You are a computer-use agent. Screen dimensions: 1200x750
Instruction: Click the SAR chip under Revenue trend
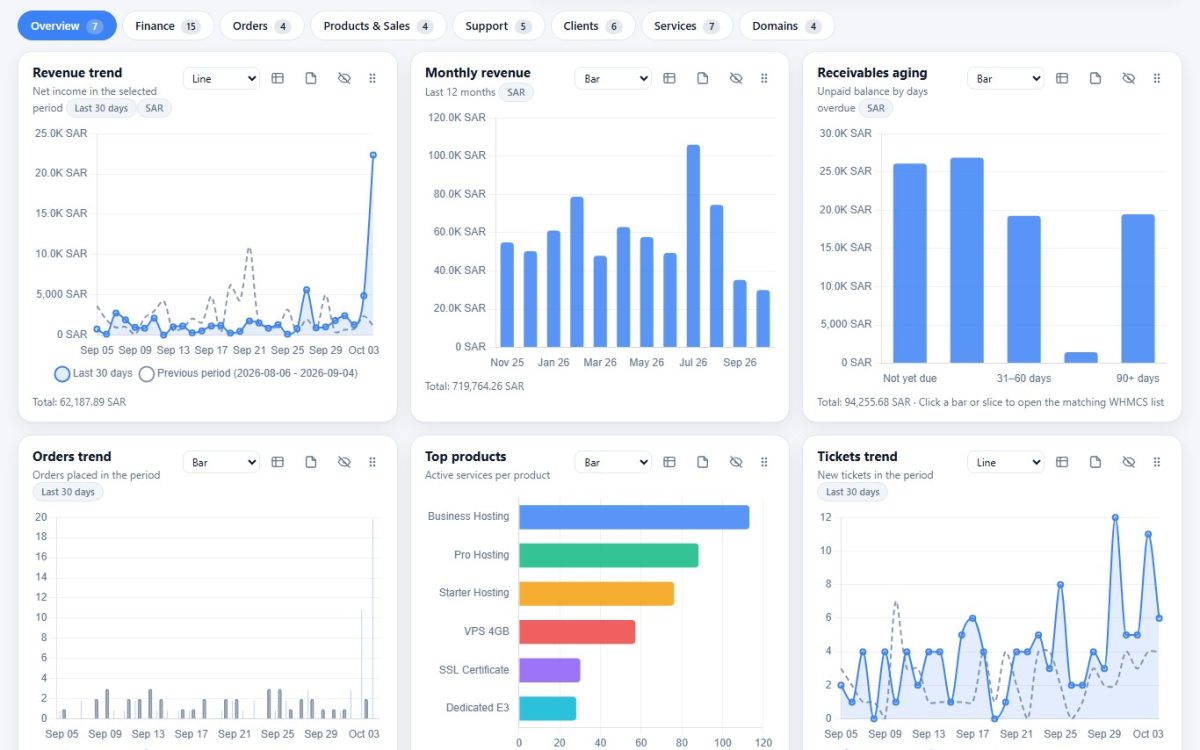coord(154,108)
